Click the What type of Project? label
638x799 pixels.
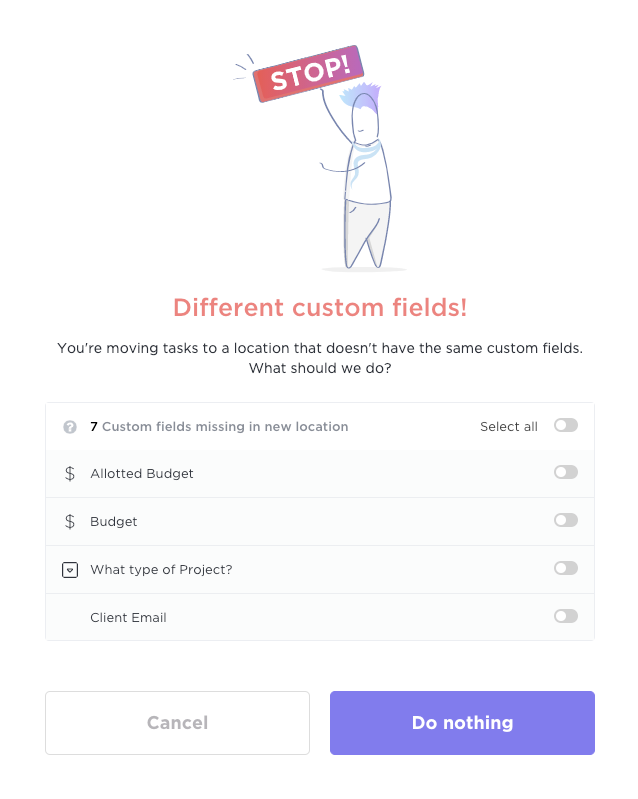tap(161, 570)
